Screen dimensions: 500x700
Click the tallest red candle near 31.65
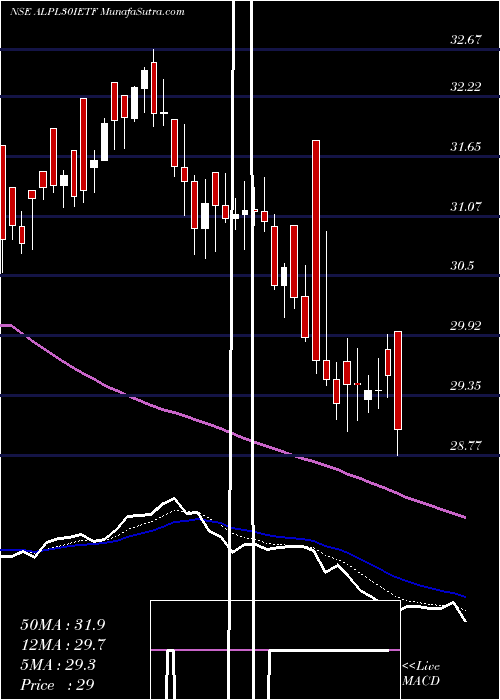point(316,250)
